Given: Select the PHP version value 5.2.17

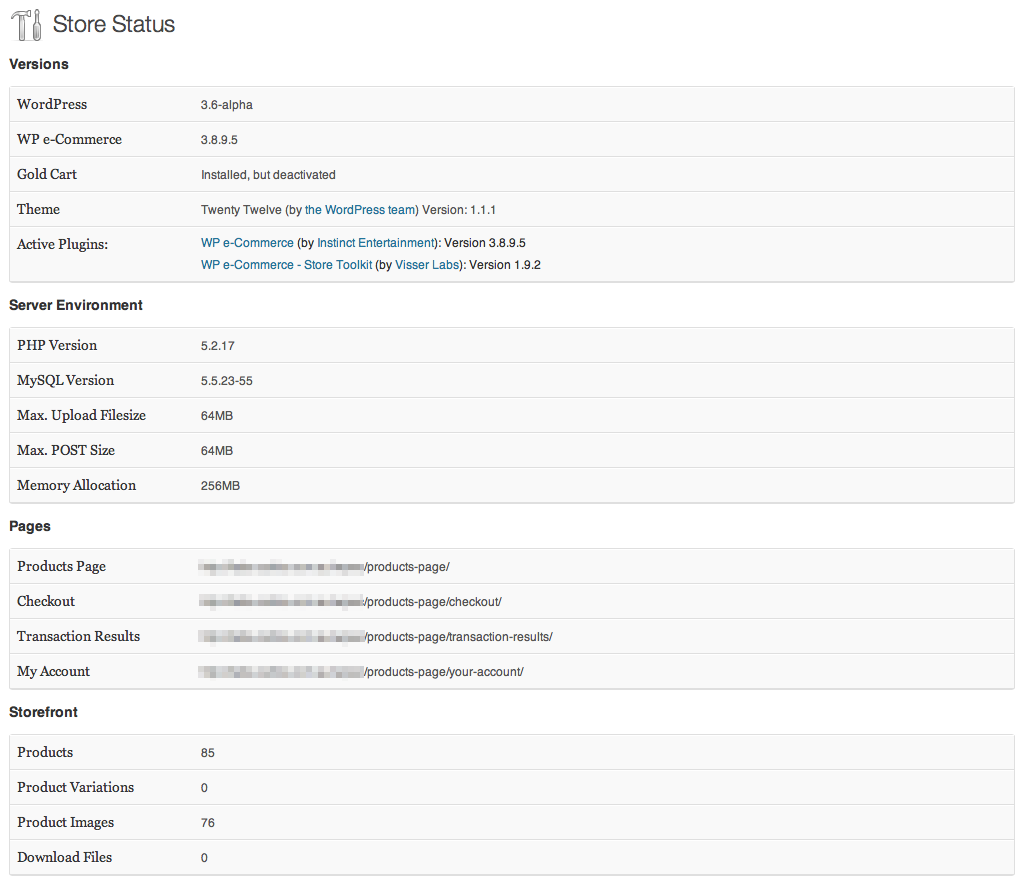Looking at the screenshot, I should click(218, 346).
